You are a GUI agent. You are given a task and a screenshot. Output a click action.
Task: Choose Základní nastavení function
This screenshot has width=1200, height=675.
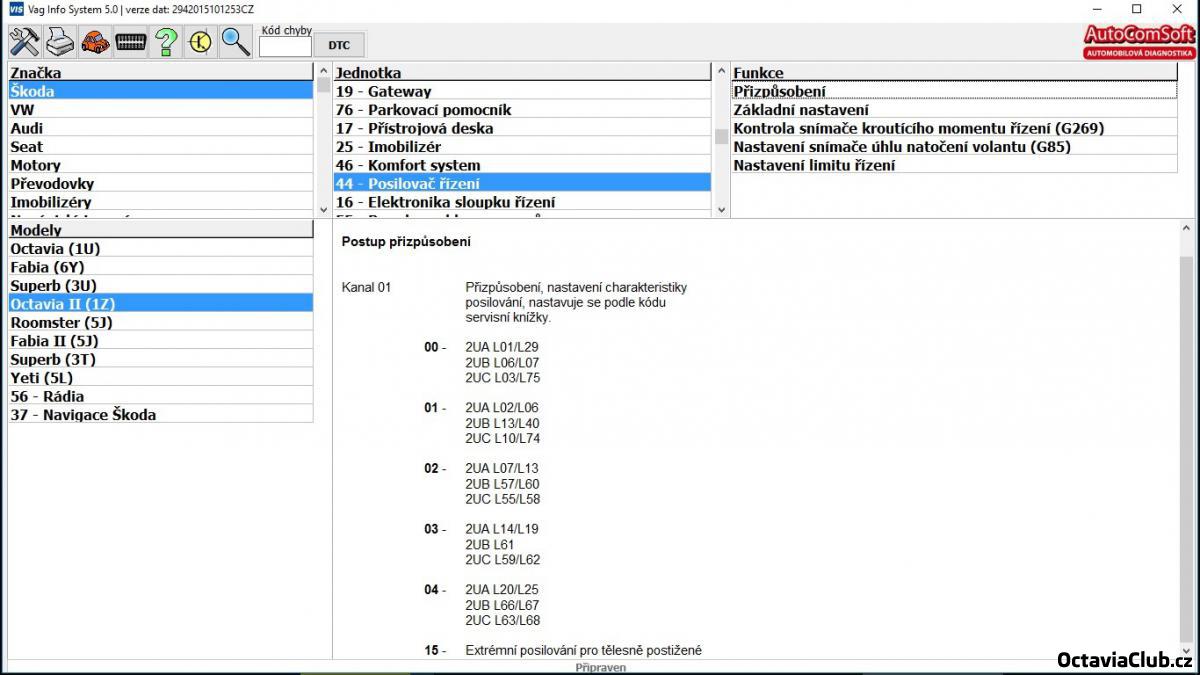[x=801, y=110]
